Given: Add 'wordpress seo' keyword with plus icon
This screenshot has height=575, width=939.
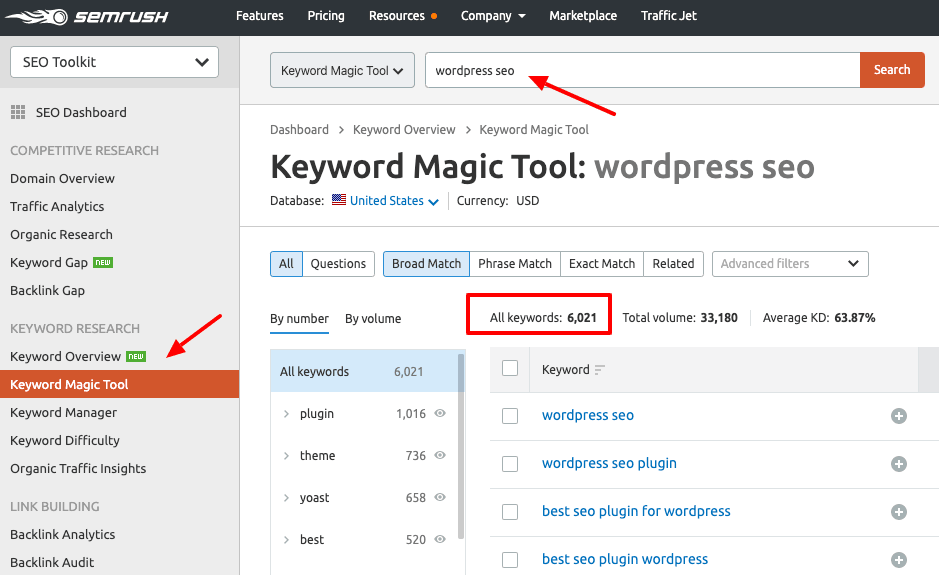Looking at the screenshot, I should coord(898,416).
